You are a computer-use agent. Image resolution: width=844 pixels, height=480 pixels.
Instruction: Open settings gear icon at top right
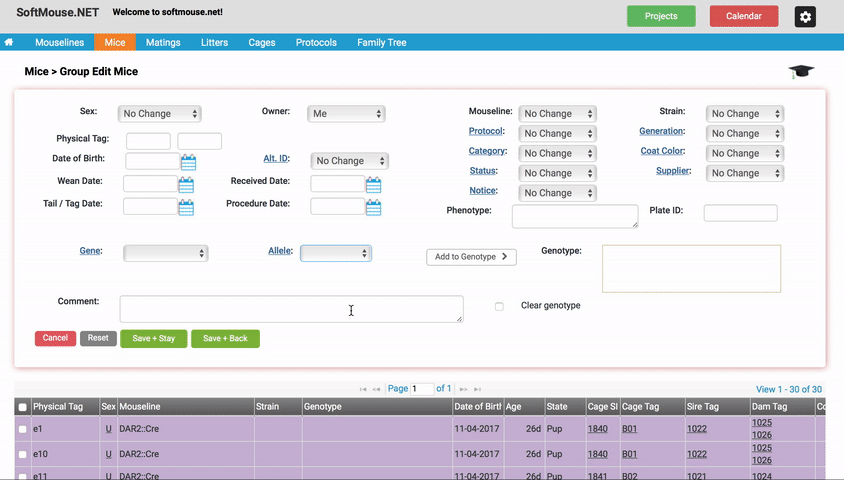pos(805,17)
